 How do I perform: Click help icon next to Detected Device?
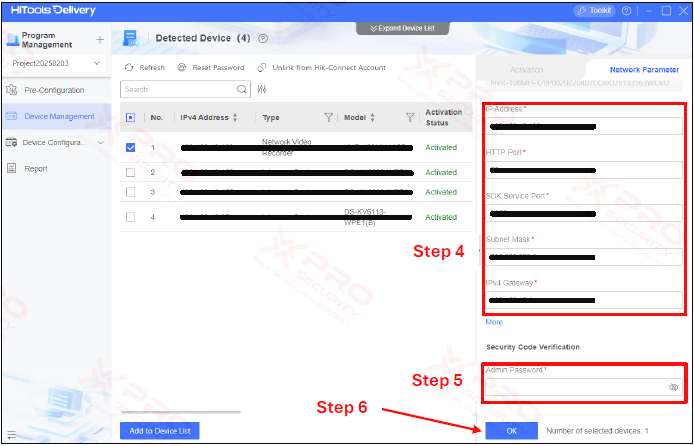[x=263, y=38]
